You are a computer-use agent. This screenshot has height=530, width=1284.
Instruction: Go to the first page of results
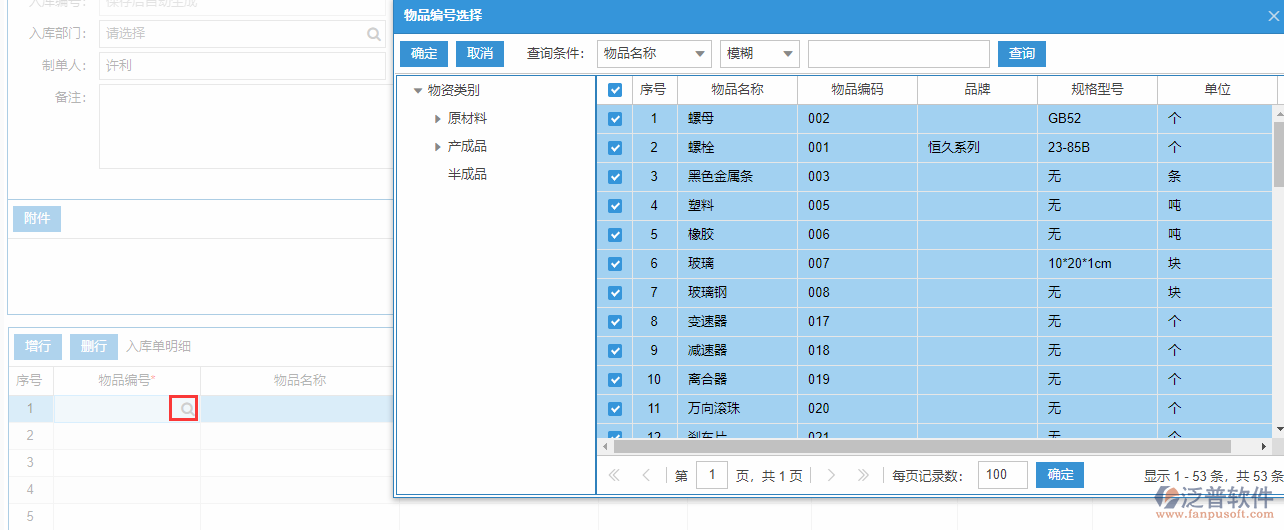pyautogui.click(x=614, y=476)
